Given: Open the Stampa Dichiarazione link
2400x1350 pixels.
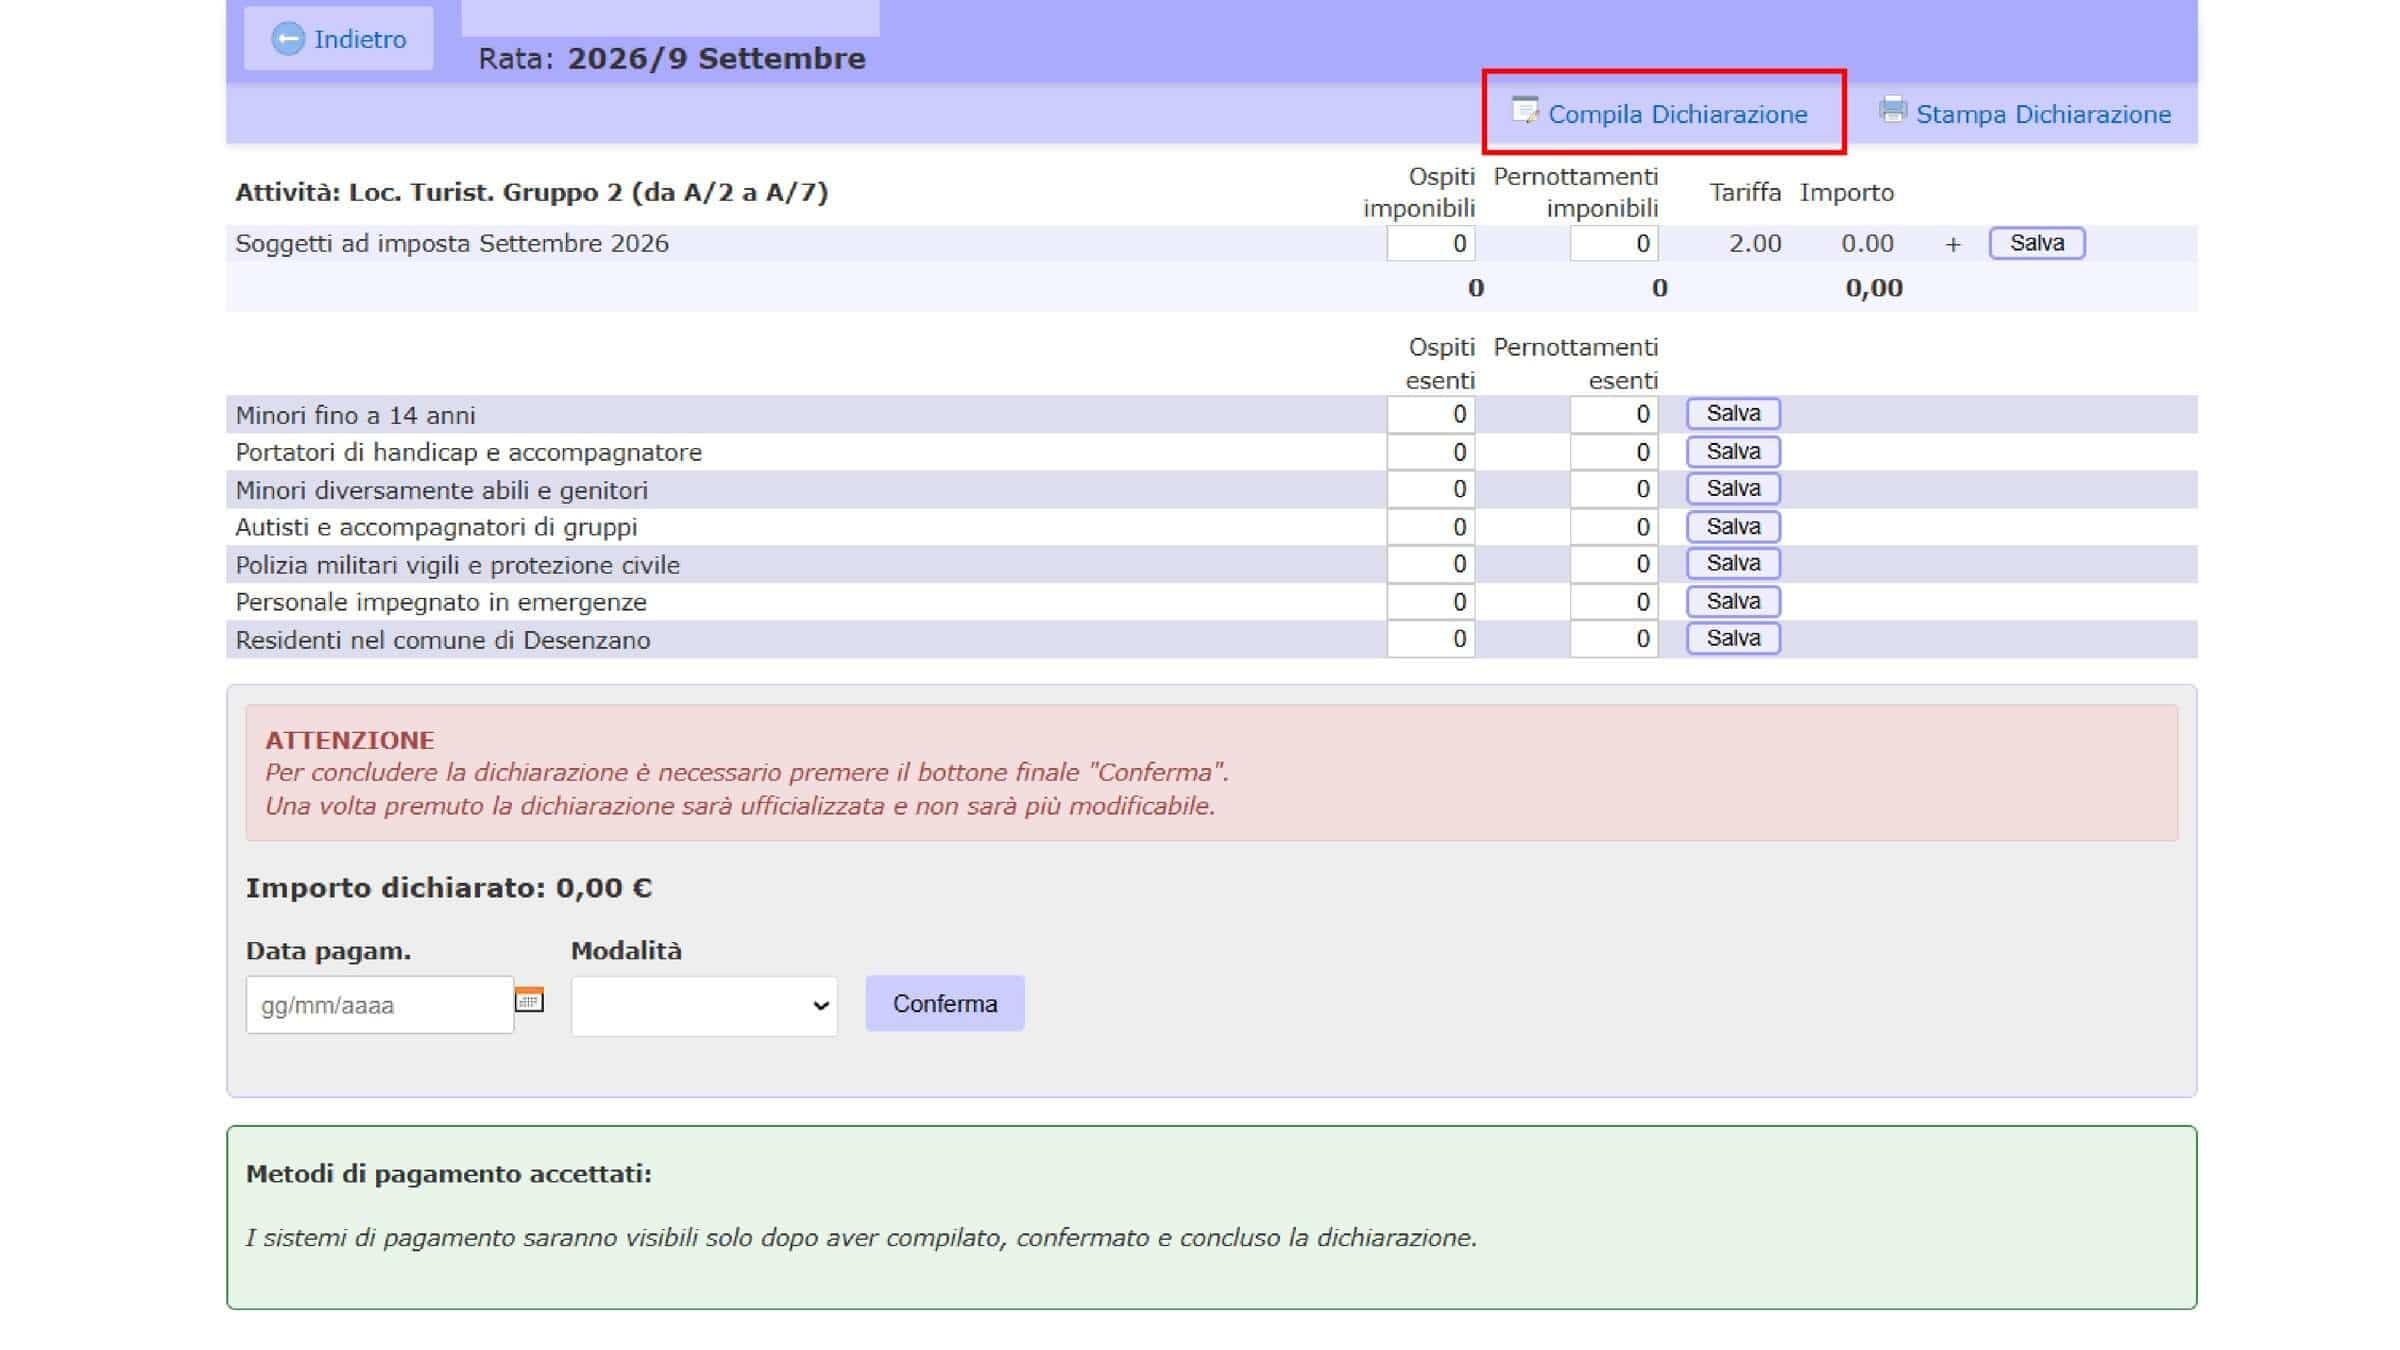Looking at the screenshot, I should click(x=2043, y=114).
